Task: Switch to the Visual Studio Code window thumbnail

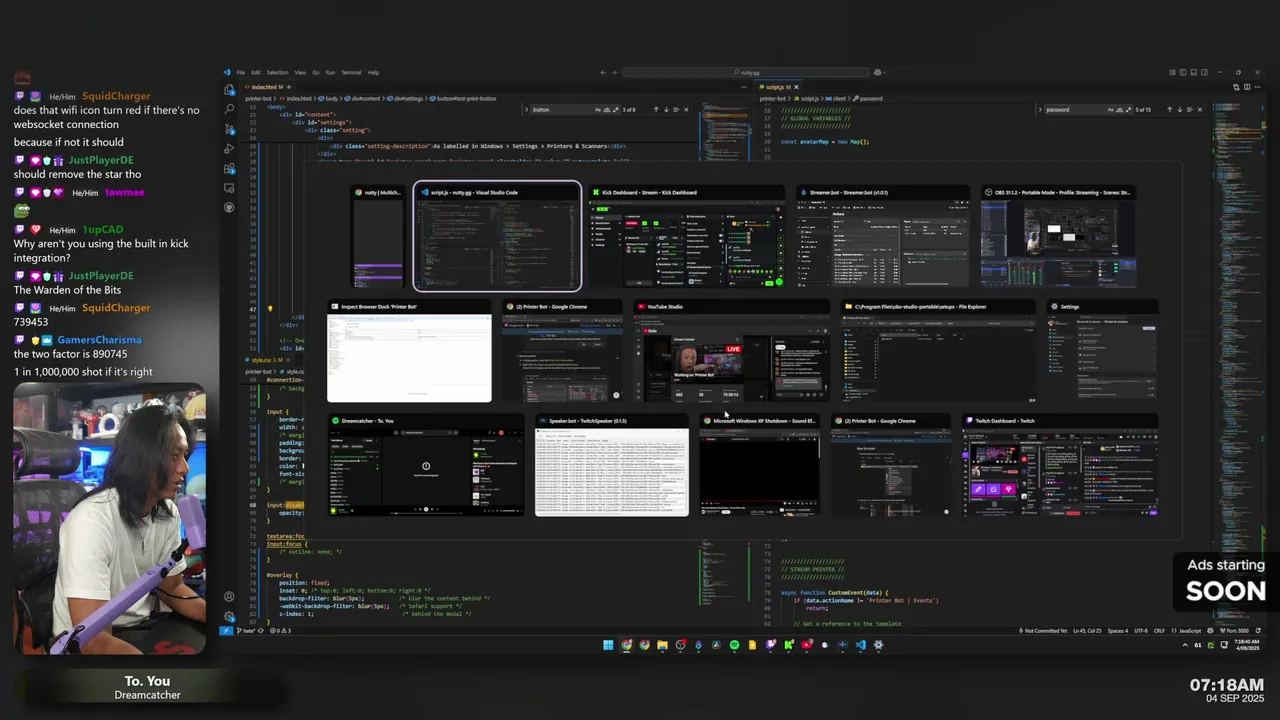Action: [x=497, y=236]
